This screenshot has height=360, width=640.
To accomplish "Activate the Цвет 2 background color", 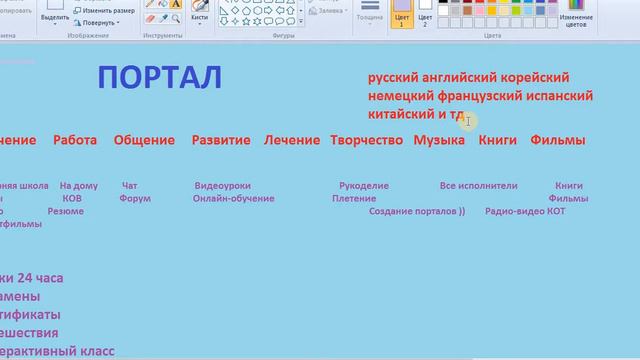I will tap(425, 13).
